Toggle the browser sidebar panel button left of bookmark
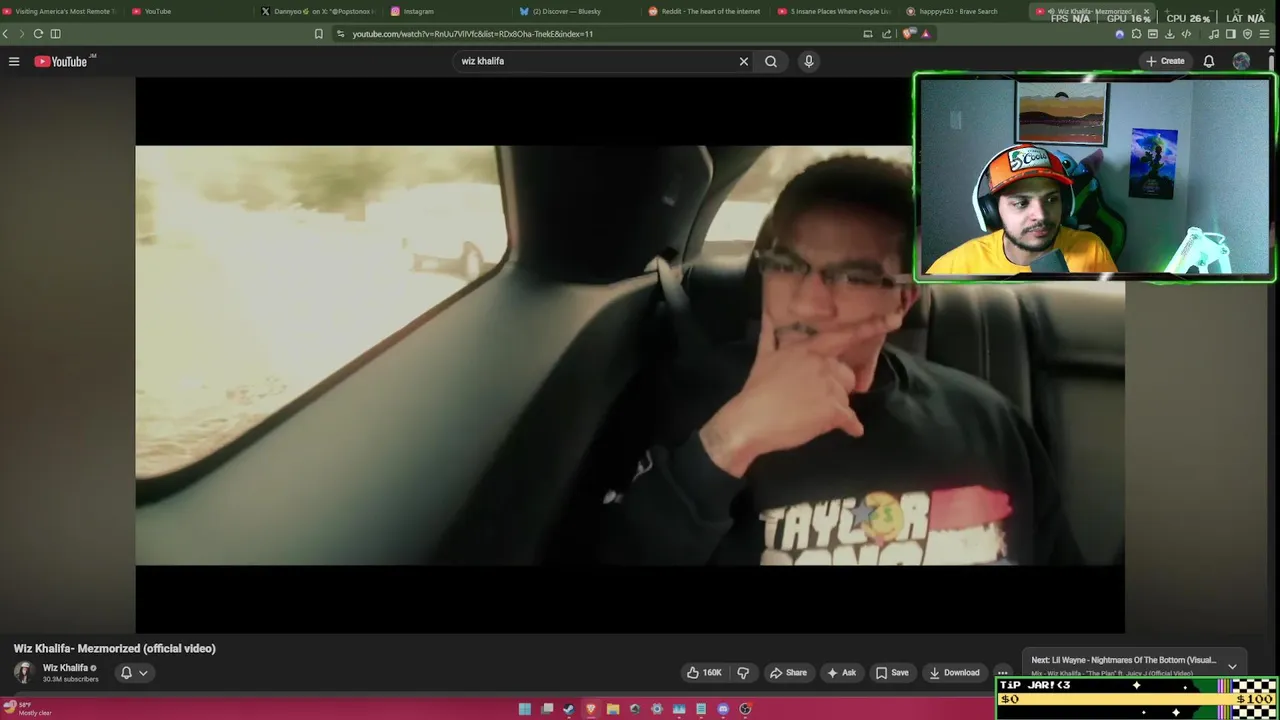This screenshot has width=1280, height=720. coord(55,34)
